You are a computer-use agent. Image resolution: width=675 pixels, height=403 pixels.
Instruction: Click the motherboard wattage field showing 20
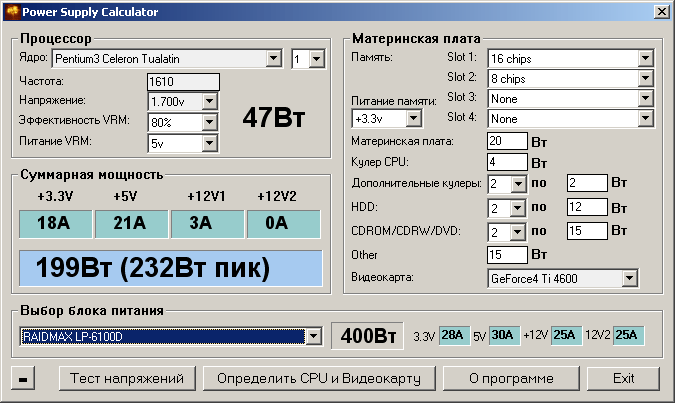[x=507, y=141]
